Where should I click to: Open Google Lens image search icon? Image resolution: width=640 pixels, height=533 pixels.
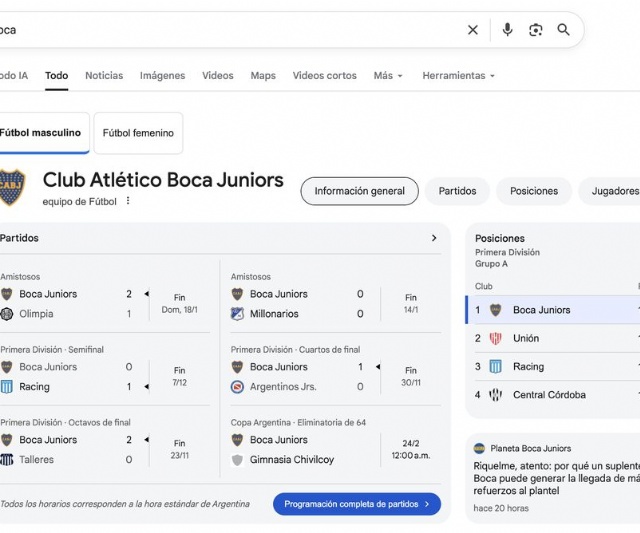pyautogui.click(x=536, y=30)
